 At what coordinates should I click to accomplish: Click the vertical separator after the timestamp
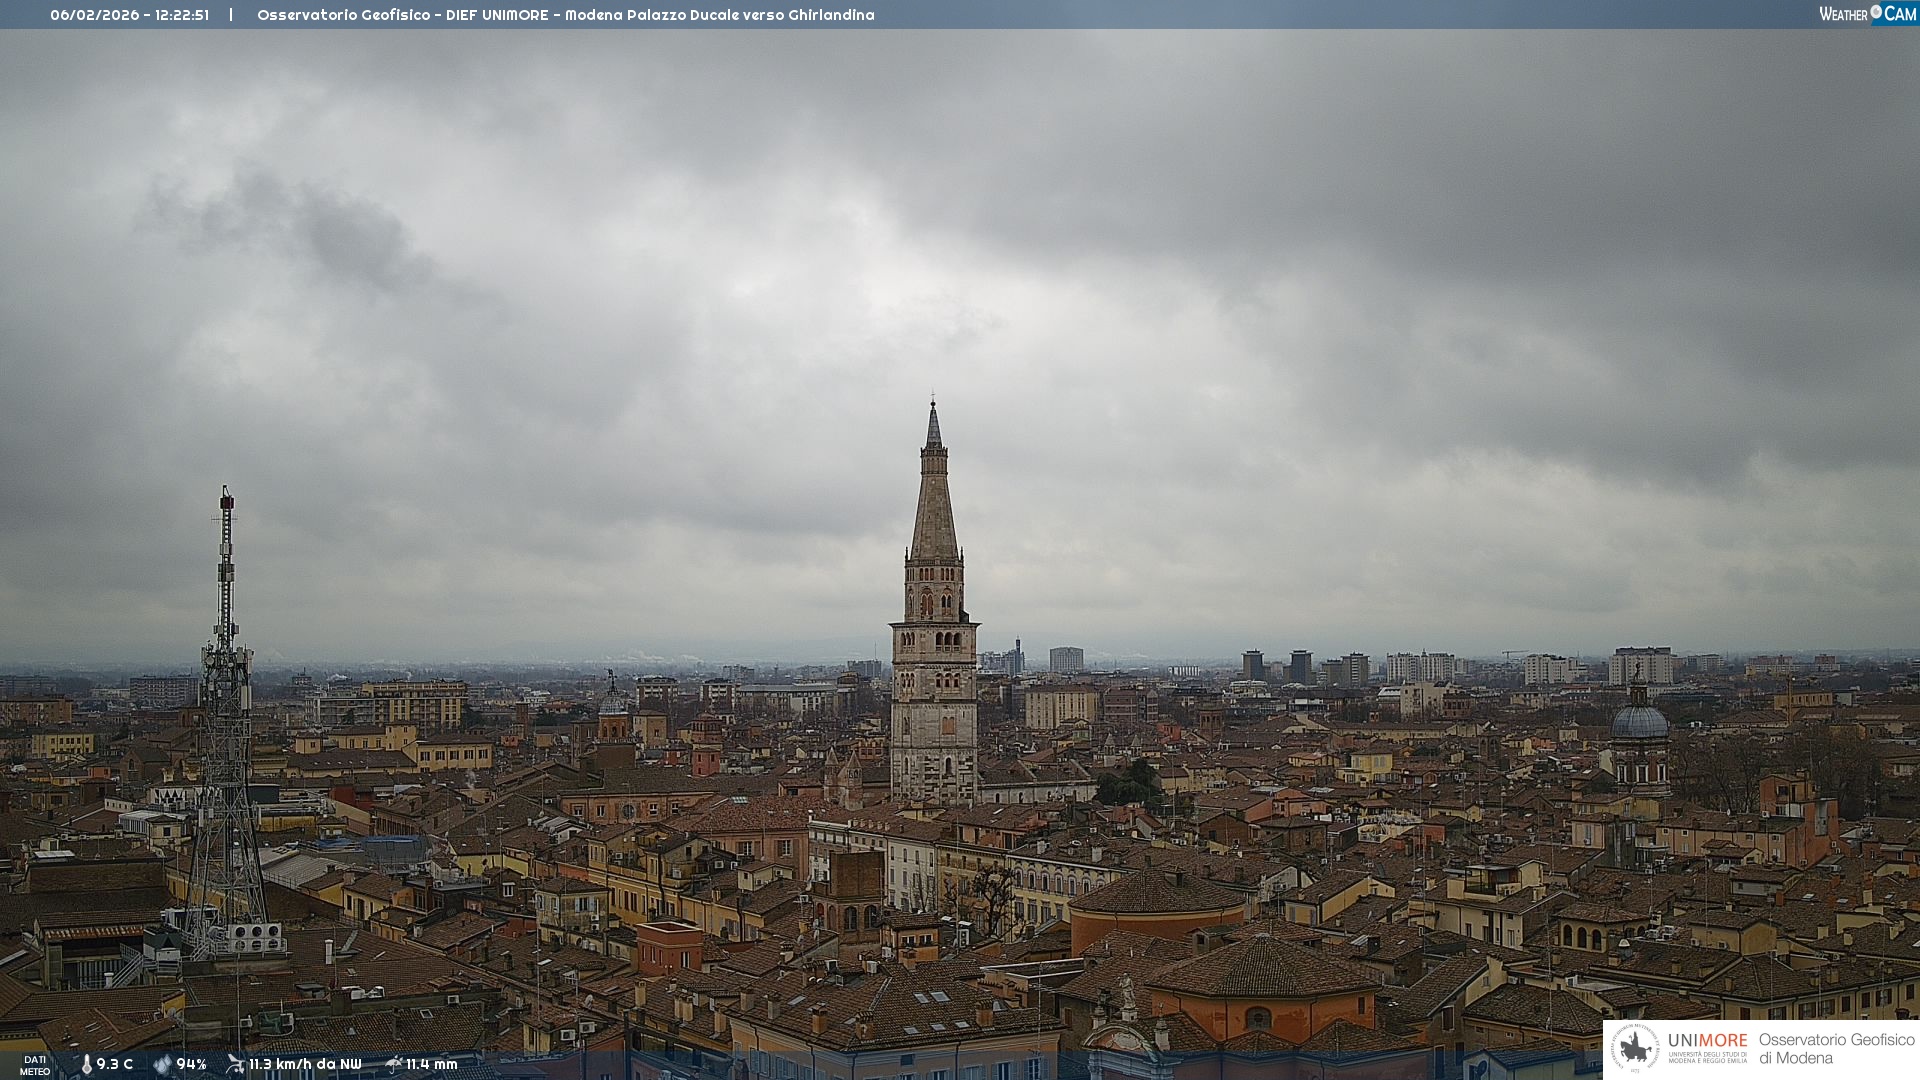click(231, 15)
